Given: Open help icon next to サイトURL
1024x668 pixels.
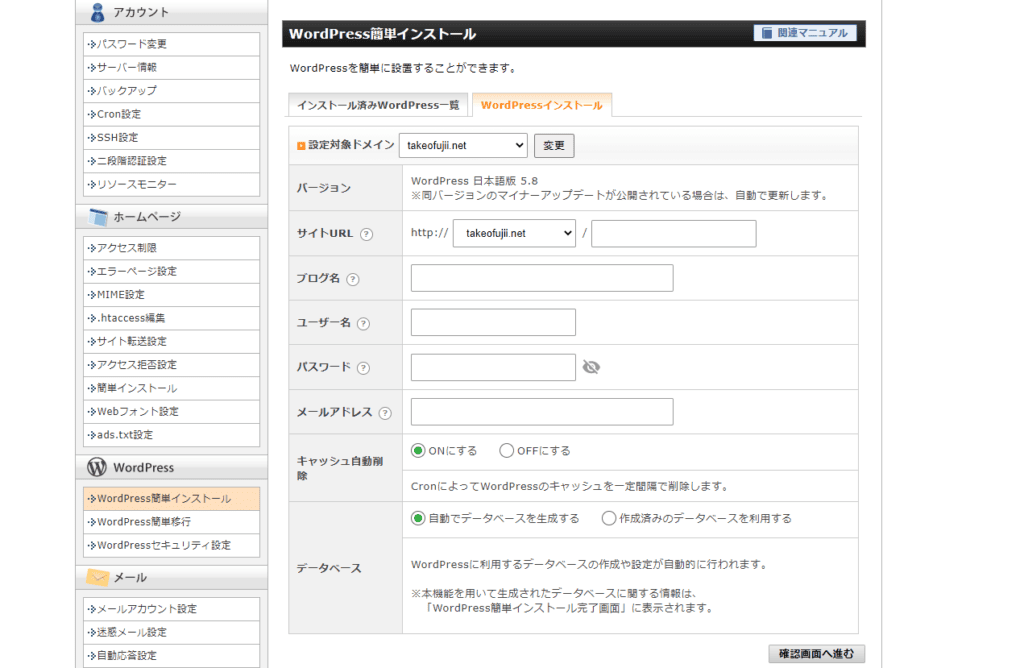Looking at the screenshot, I should point(367,234).
